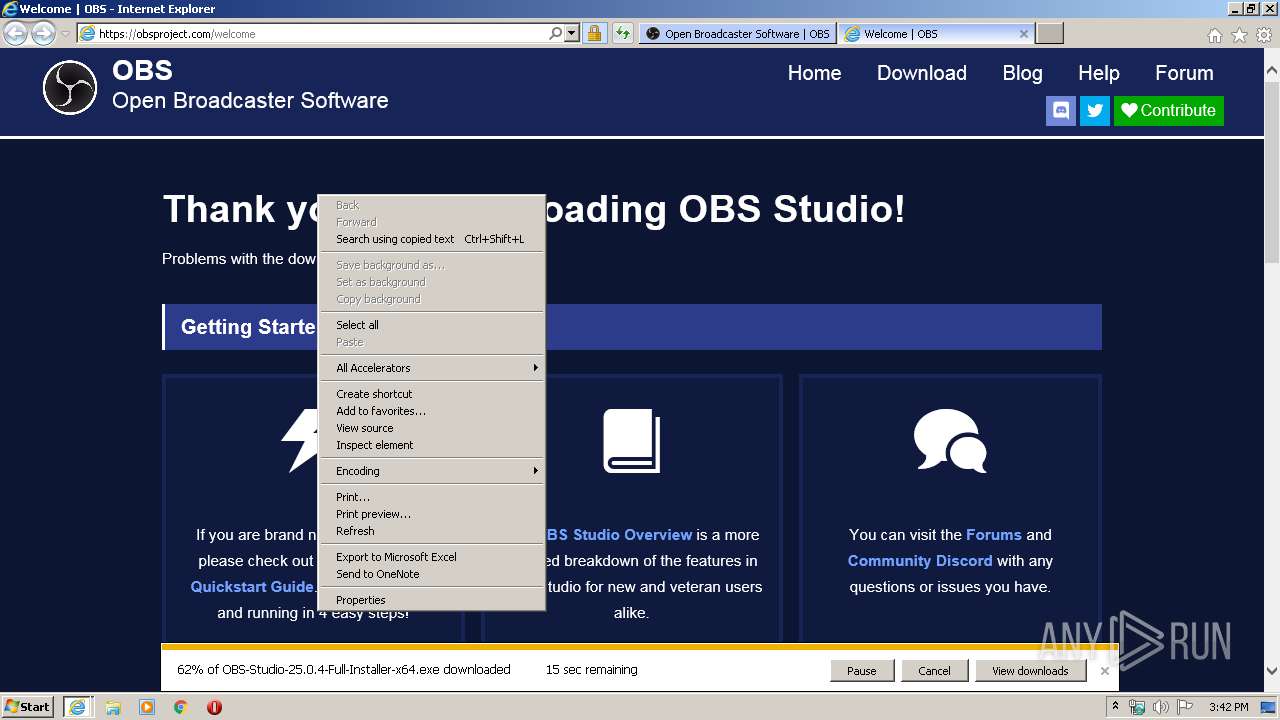
Task: Click the network tray icon
Action: tap(1137, 707)
